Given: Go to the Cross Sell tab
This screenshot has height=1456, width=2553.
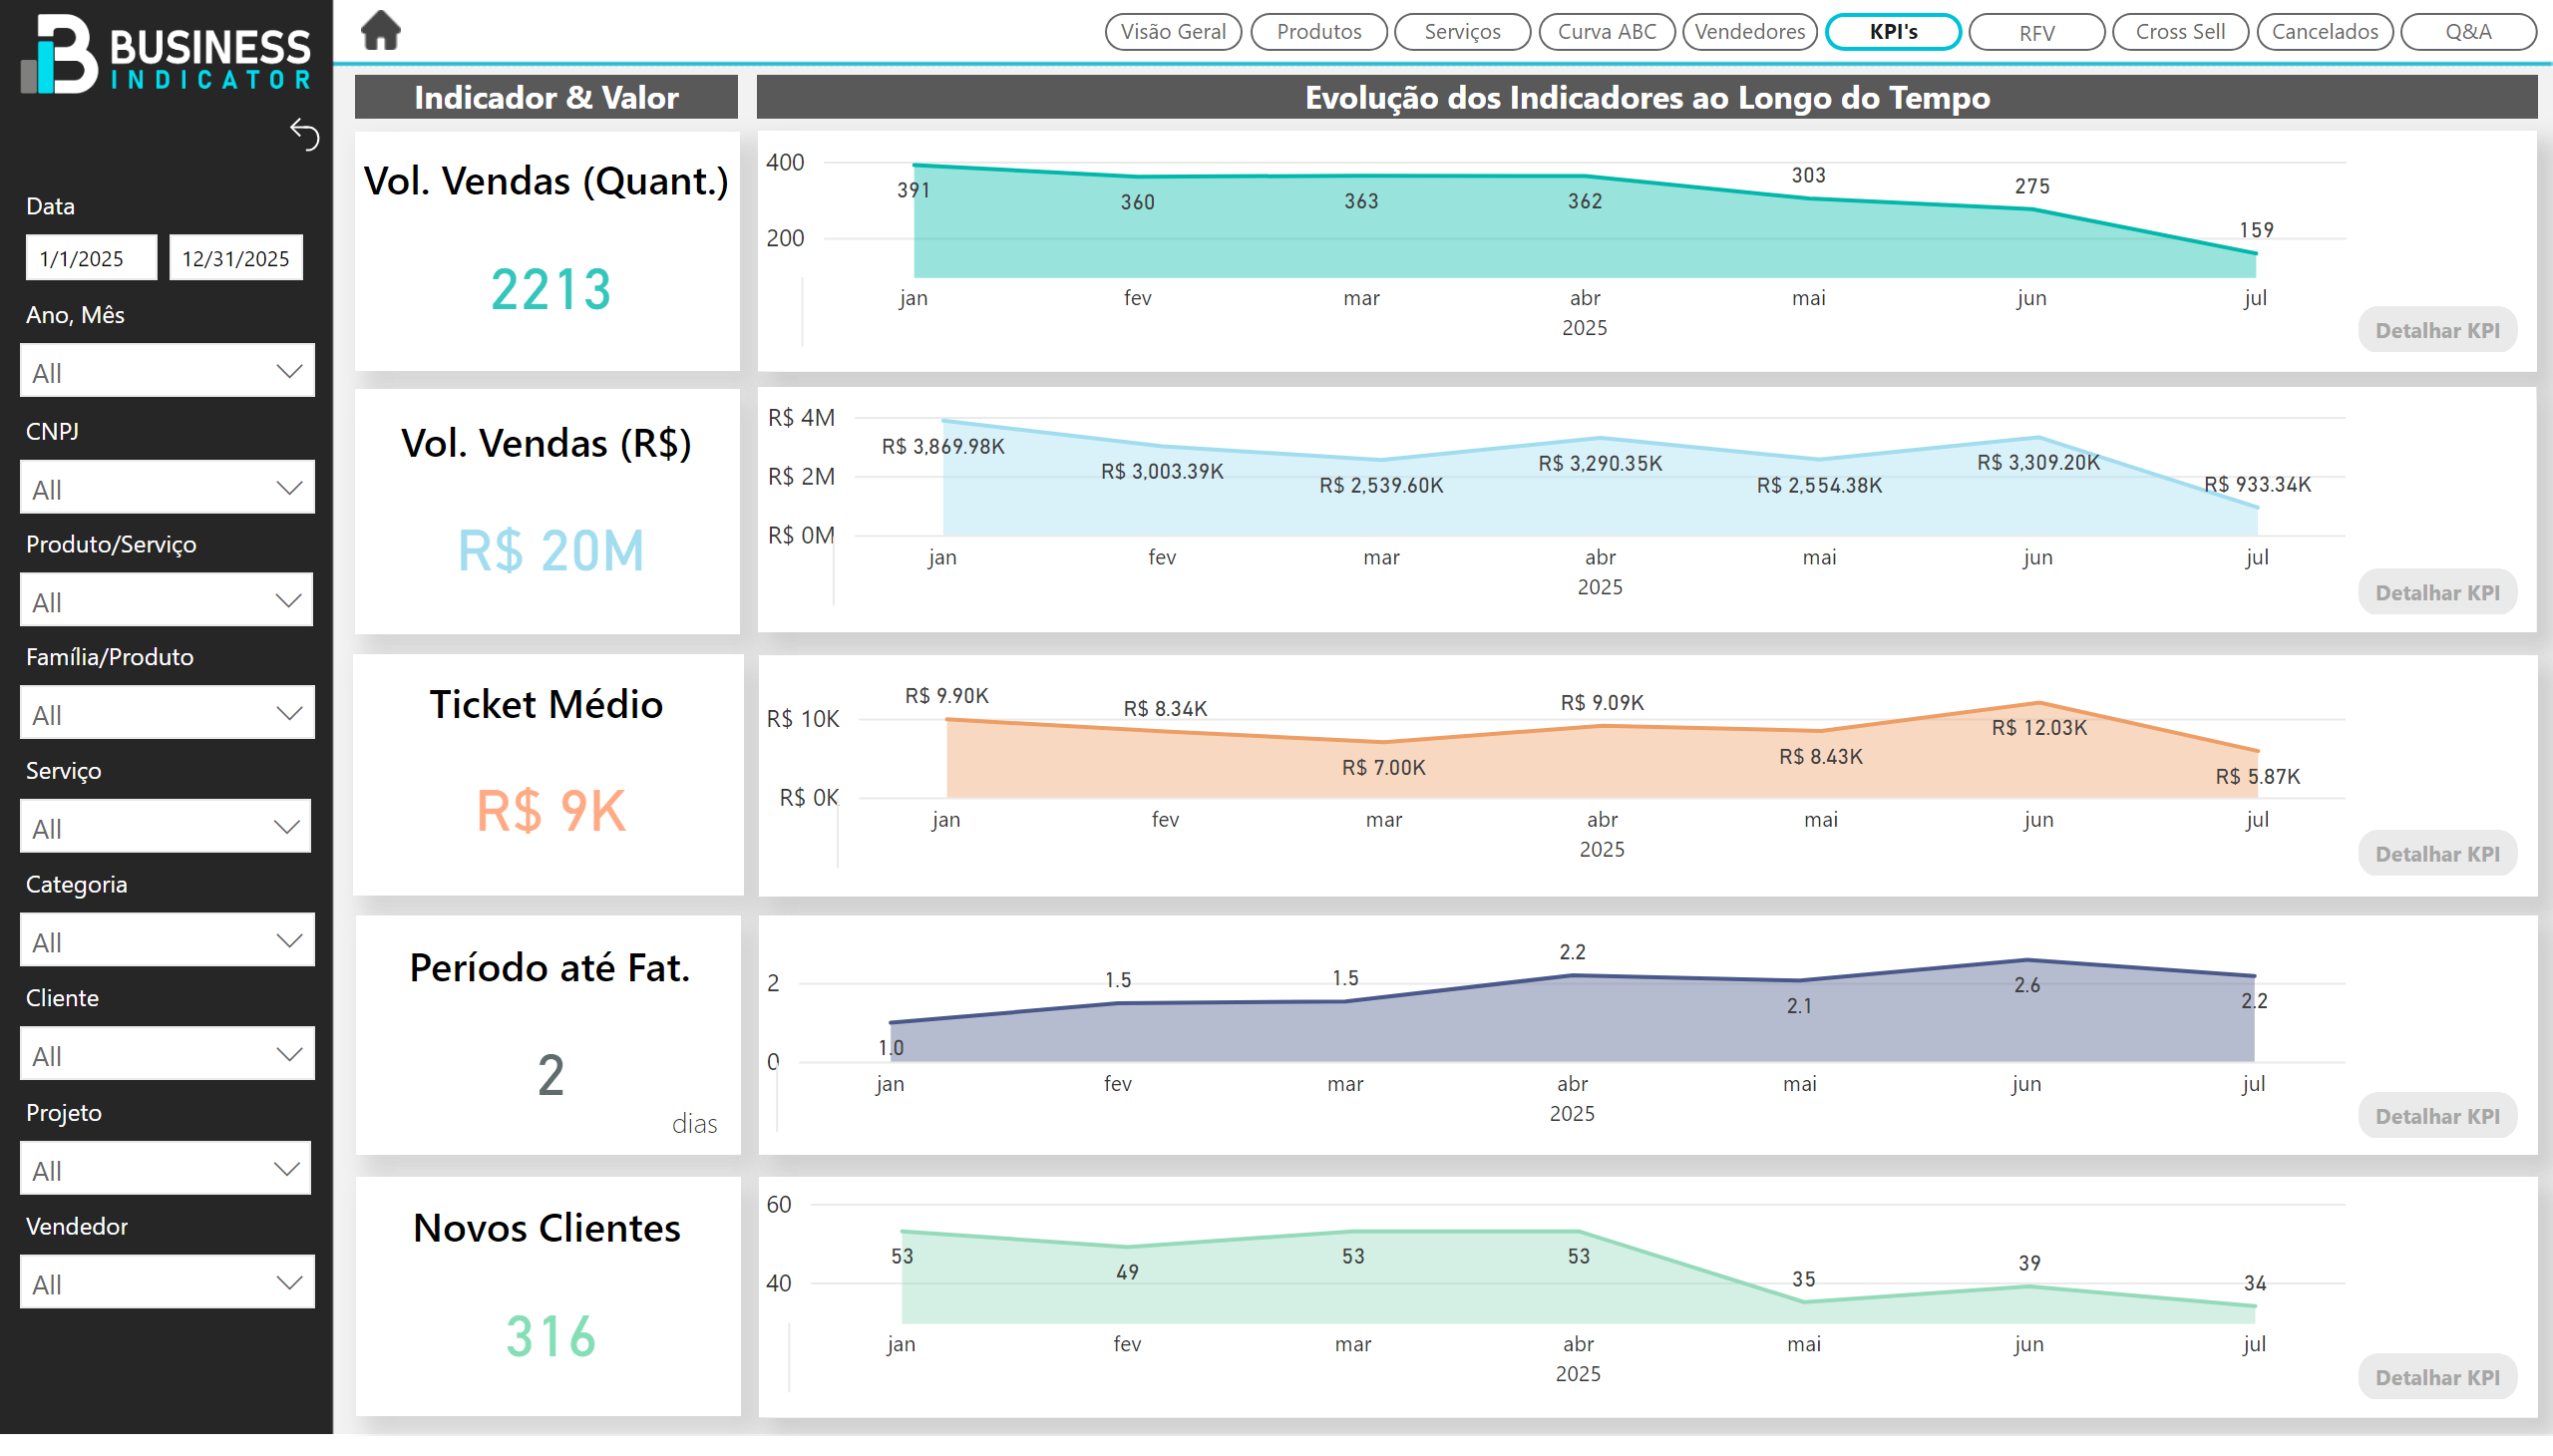Looking at the screenshot, I should click(2179, 31).
